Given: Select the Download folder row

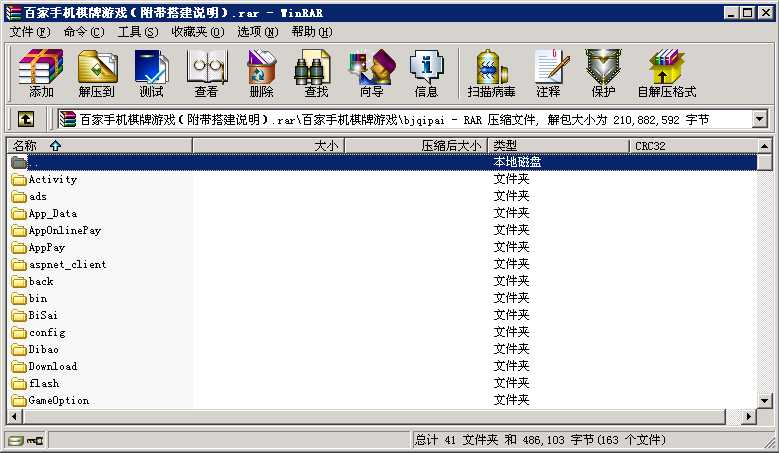Looking at the screenshot, I should [x=382, y=366].
